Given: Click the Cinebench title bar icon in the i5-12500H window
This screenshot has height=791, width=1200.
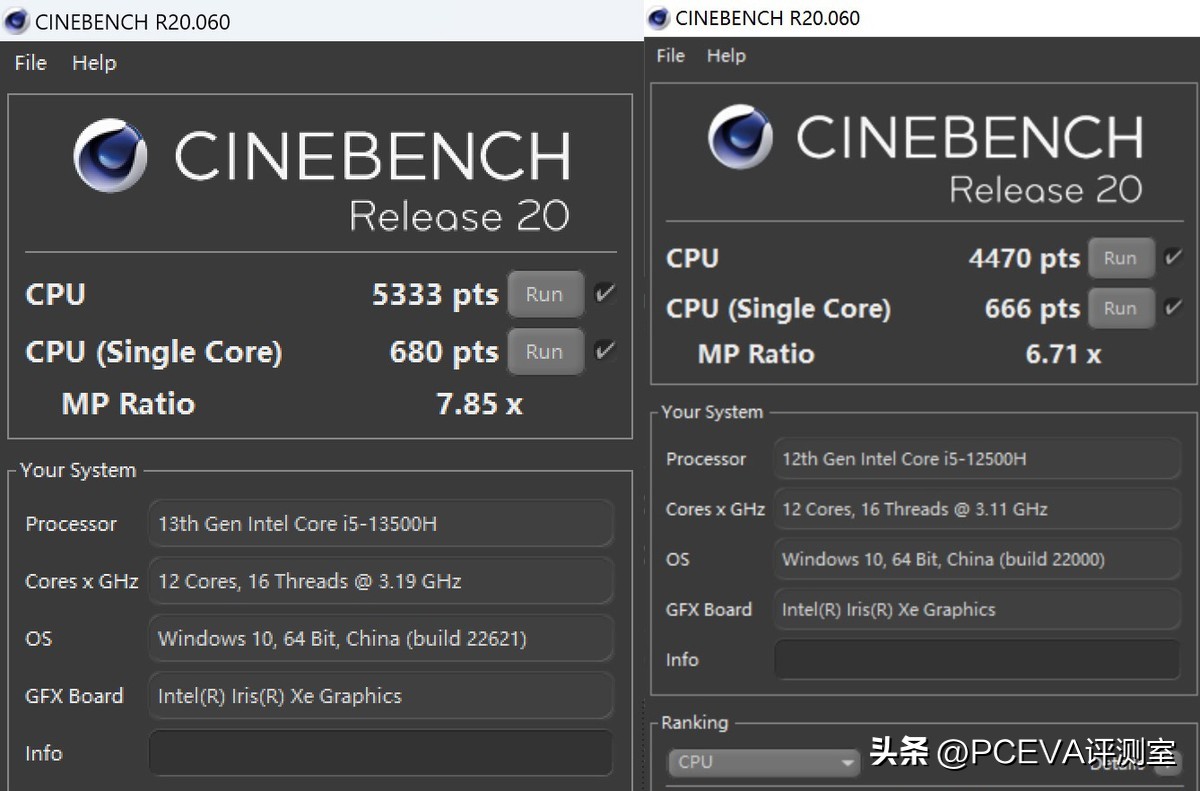Looking at the screenshot, I should coord(658,18).
